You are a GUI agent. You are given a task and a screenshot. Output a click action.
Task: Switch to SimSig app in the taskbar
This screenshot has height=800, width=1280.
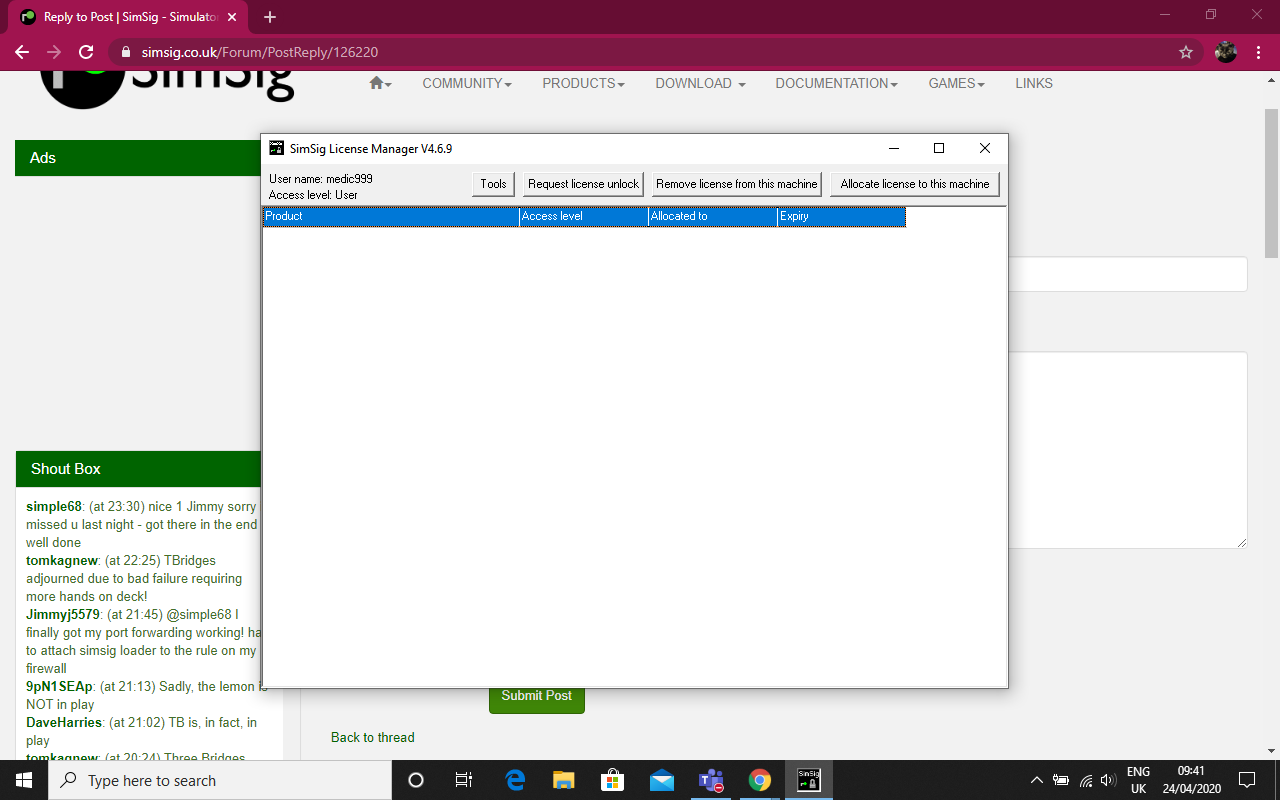tap(809, 780)
